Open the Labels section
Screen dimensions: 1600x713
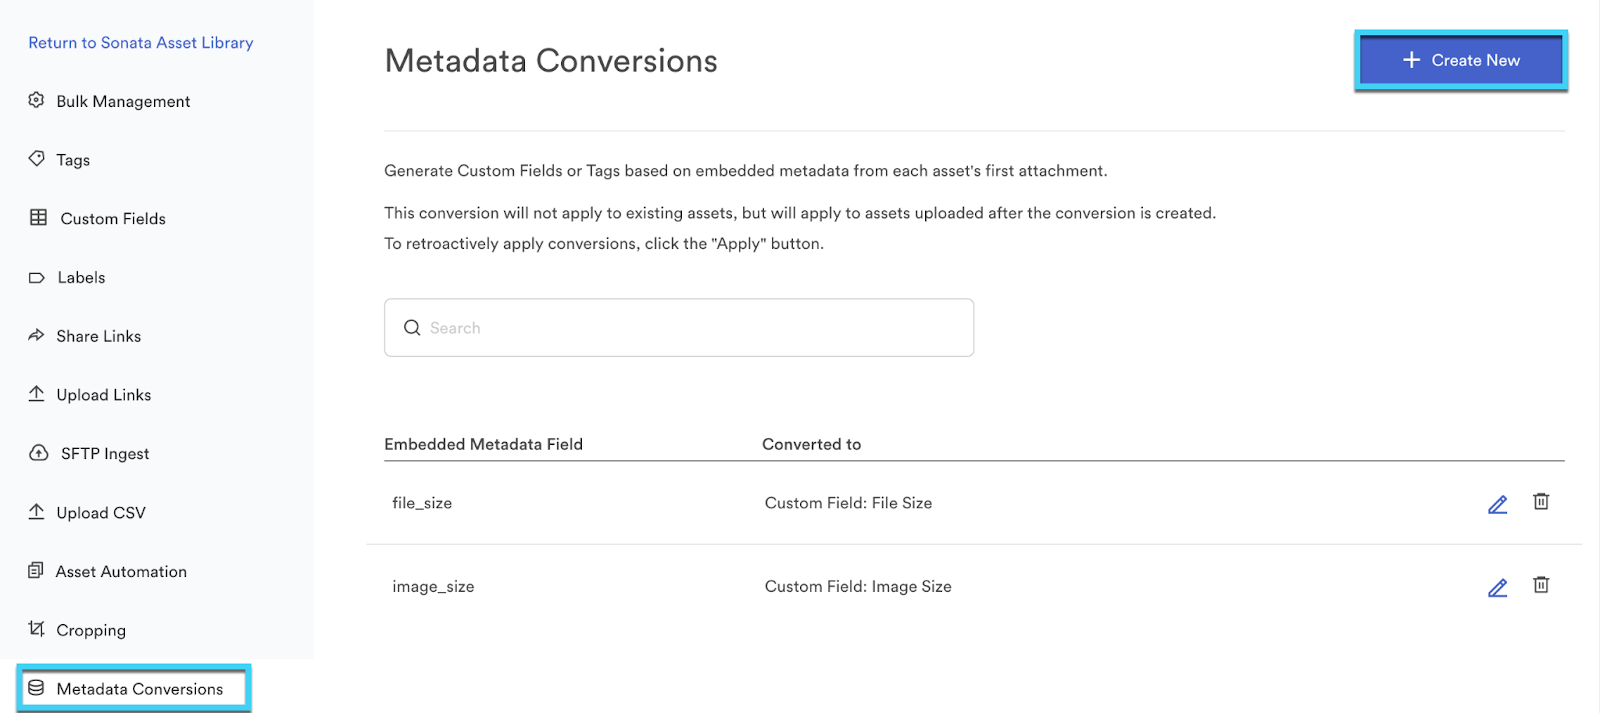[x=81, y=278]
